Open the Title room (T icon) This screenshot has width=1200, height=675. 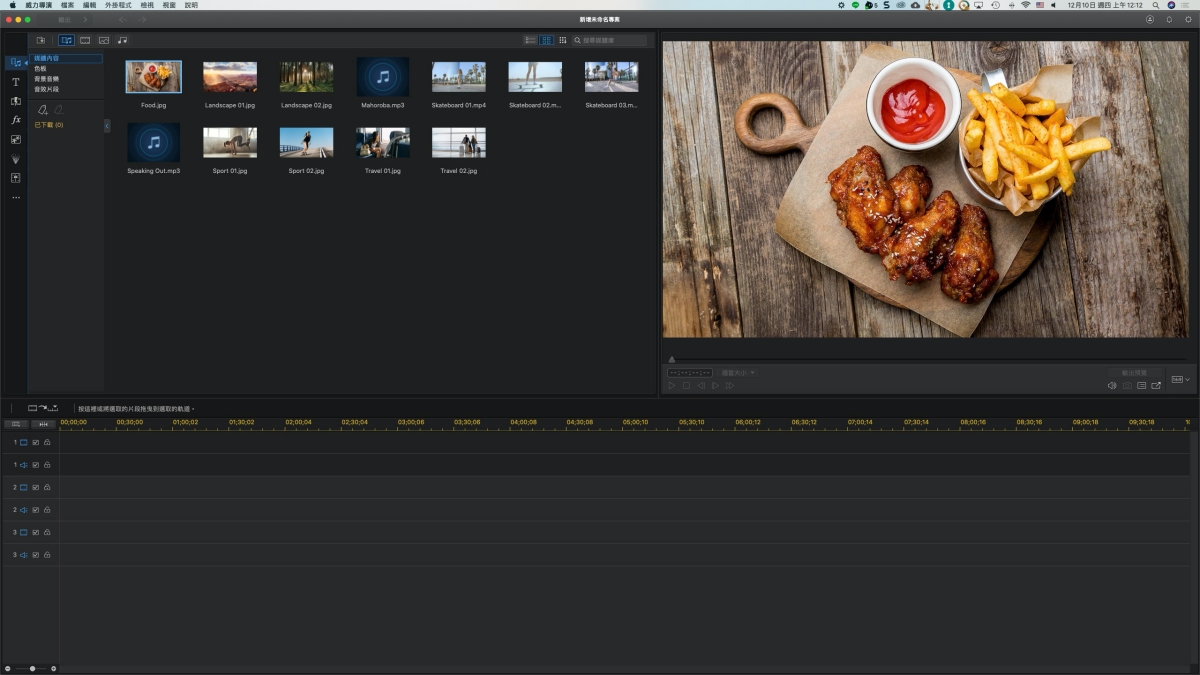coord(15,82)
